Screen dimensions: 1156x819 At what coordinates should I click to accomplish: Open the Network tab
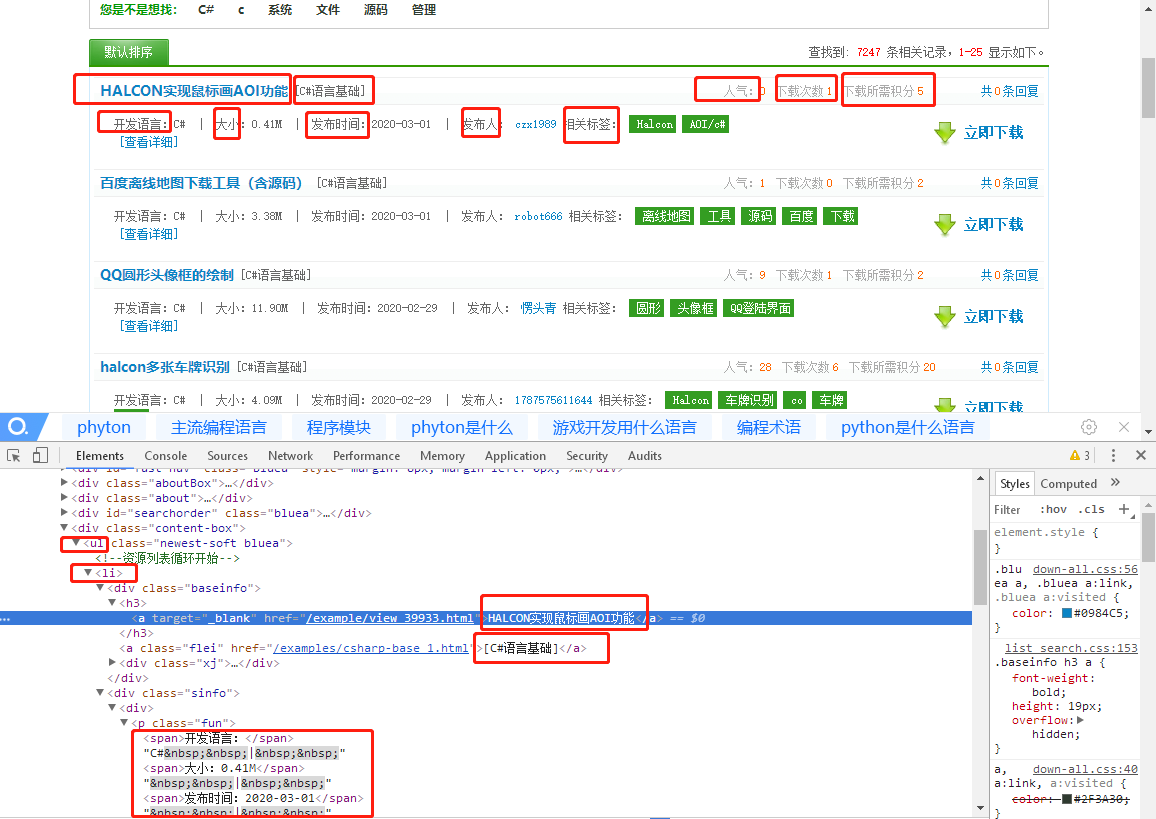290,456
